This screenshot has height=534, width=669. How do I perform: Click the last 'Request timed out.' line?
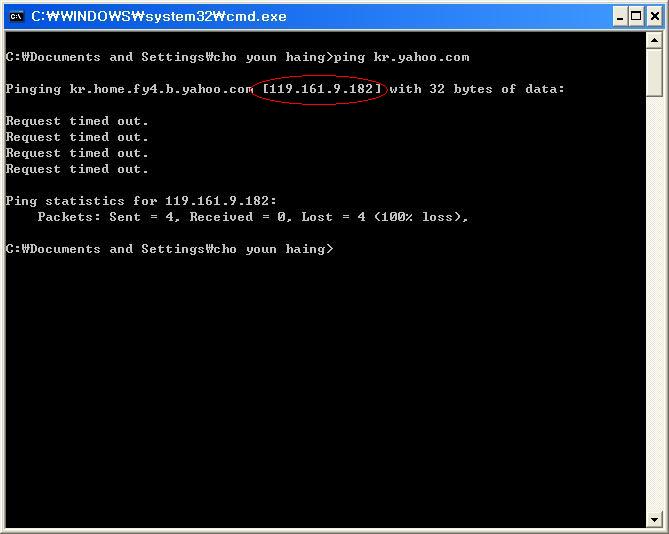click(77, 169)
